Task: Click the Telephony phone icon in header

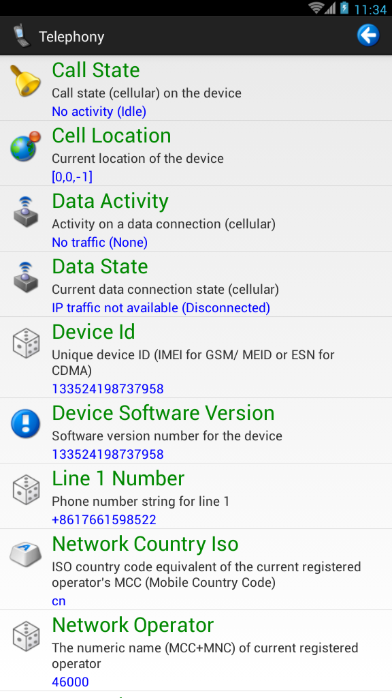Action: pyautogui.click(x=20, y=36)
